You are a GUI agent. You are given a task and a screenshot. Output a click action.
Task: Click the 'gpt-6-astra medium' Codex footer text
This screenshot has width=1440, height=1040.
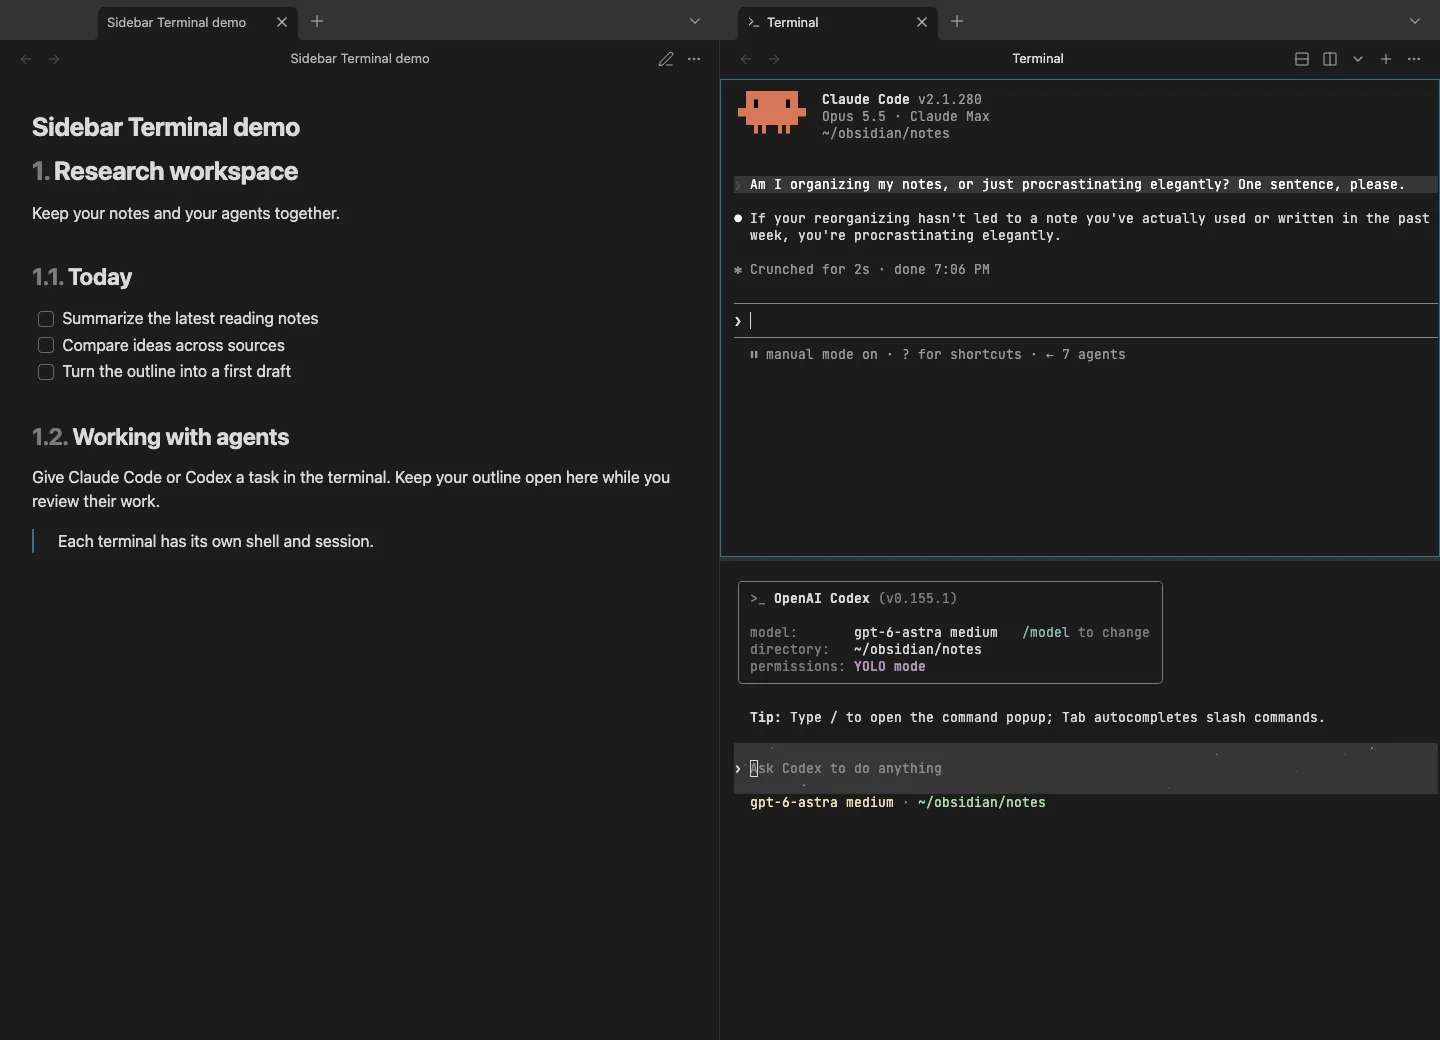click(x=822, y=802)
